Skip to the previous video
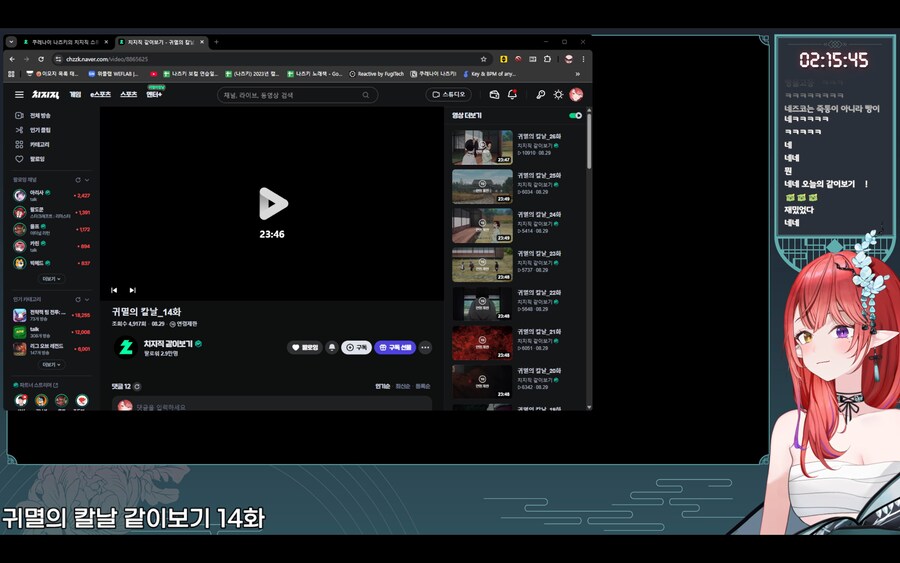Viewport: 900px width, 563px height. tap(114, 290)
